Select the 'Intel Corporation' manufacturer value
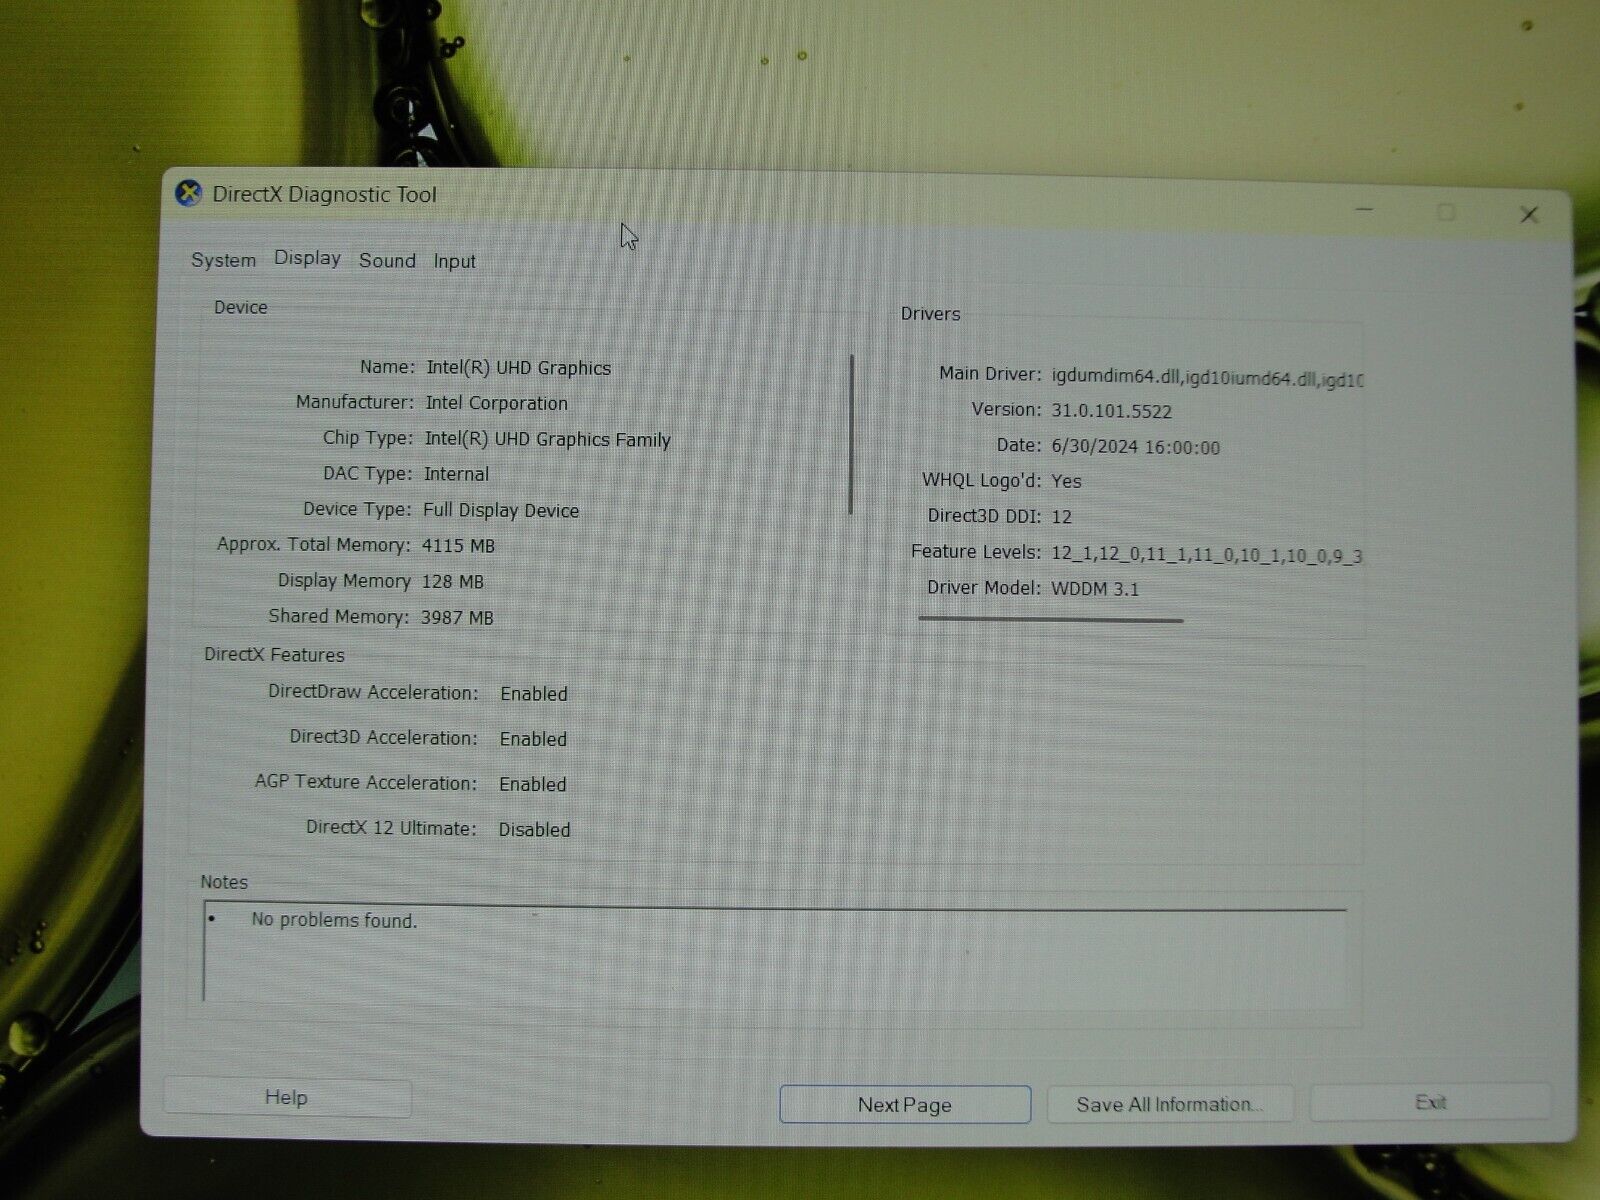This screenshot has width=1600, height=1200. [496, 403]
